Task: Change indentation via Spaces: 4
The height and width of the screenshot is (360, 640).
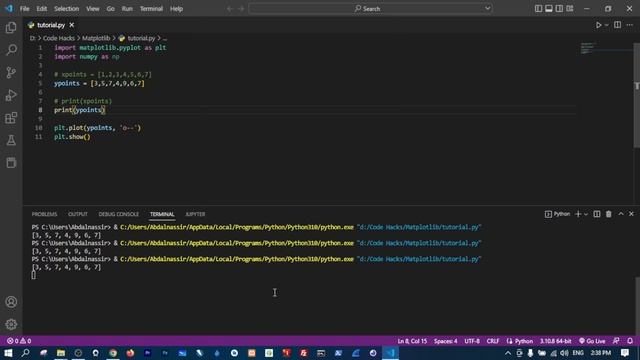Action: click(446, 341)
